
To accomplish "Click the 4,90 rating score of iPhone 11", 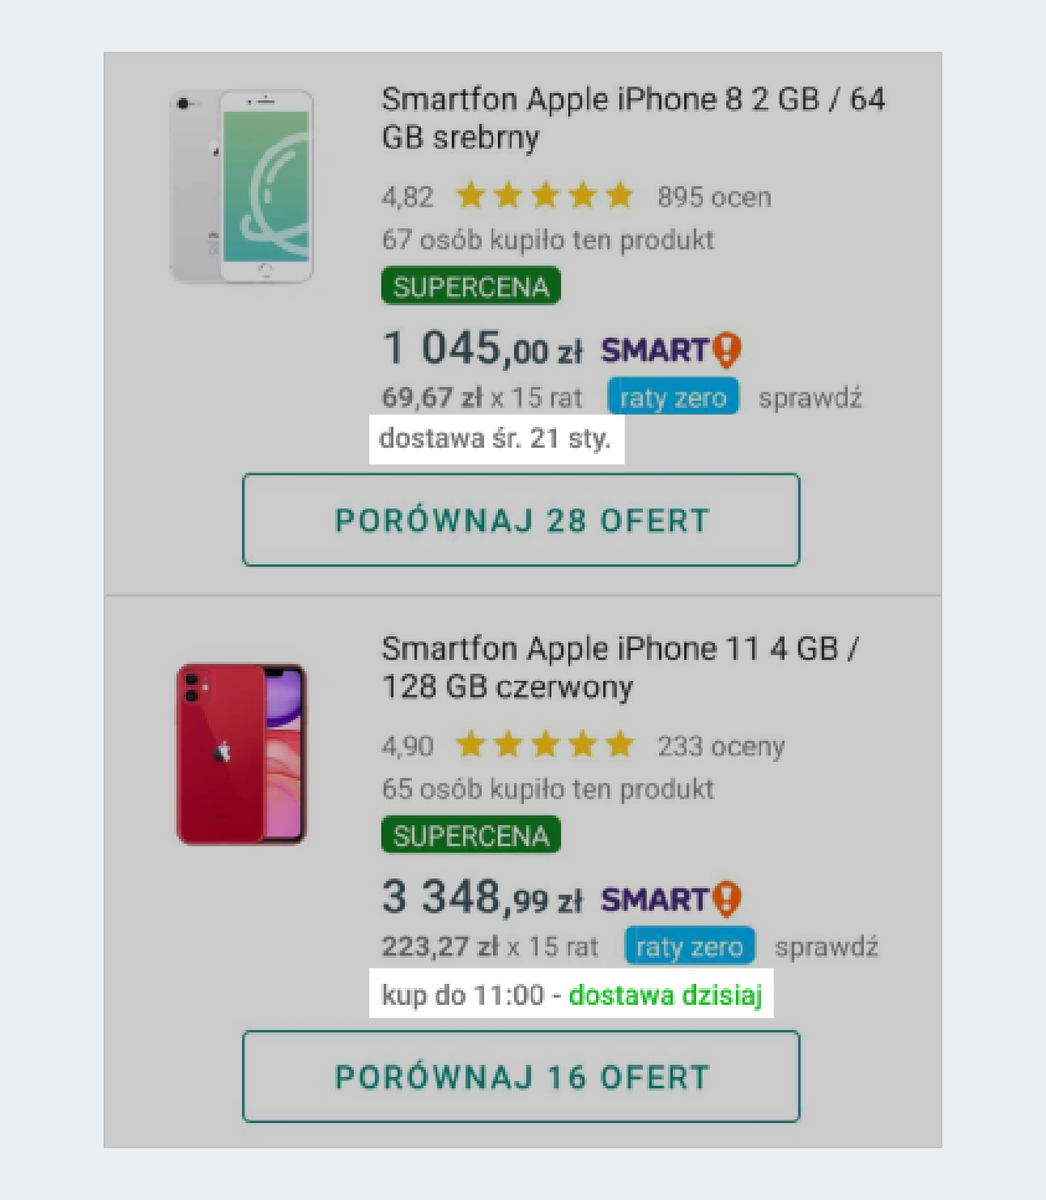I will tap(408, 745).
